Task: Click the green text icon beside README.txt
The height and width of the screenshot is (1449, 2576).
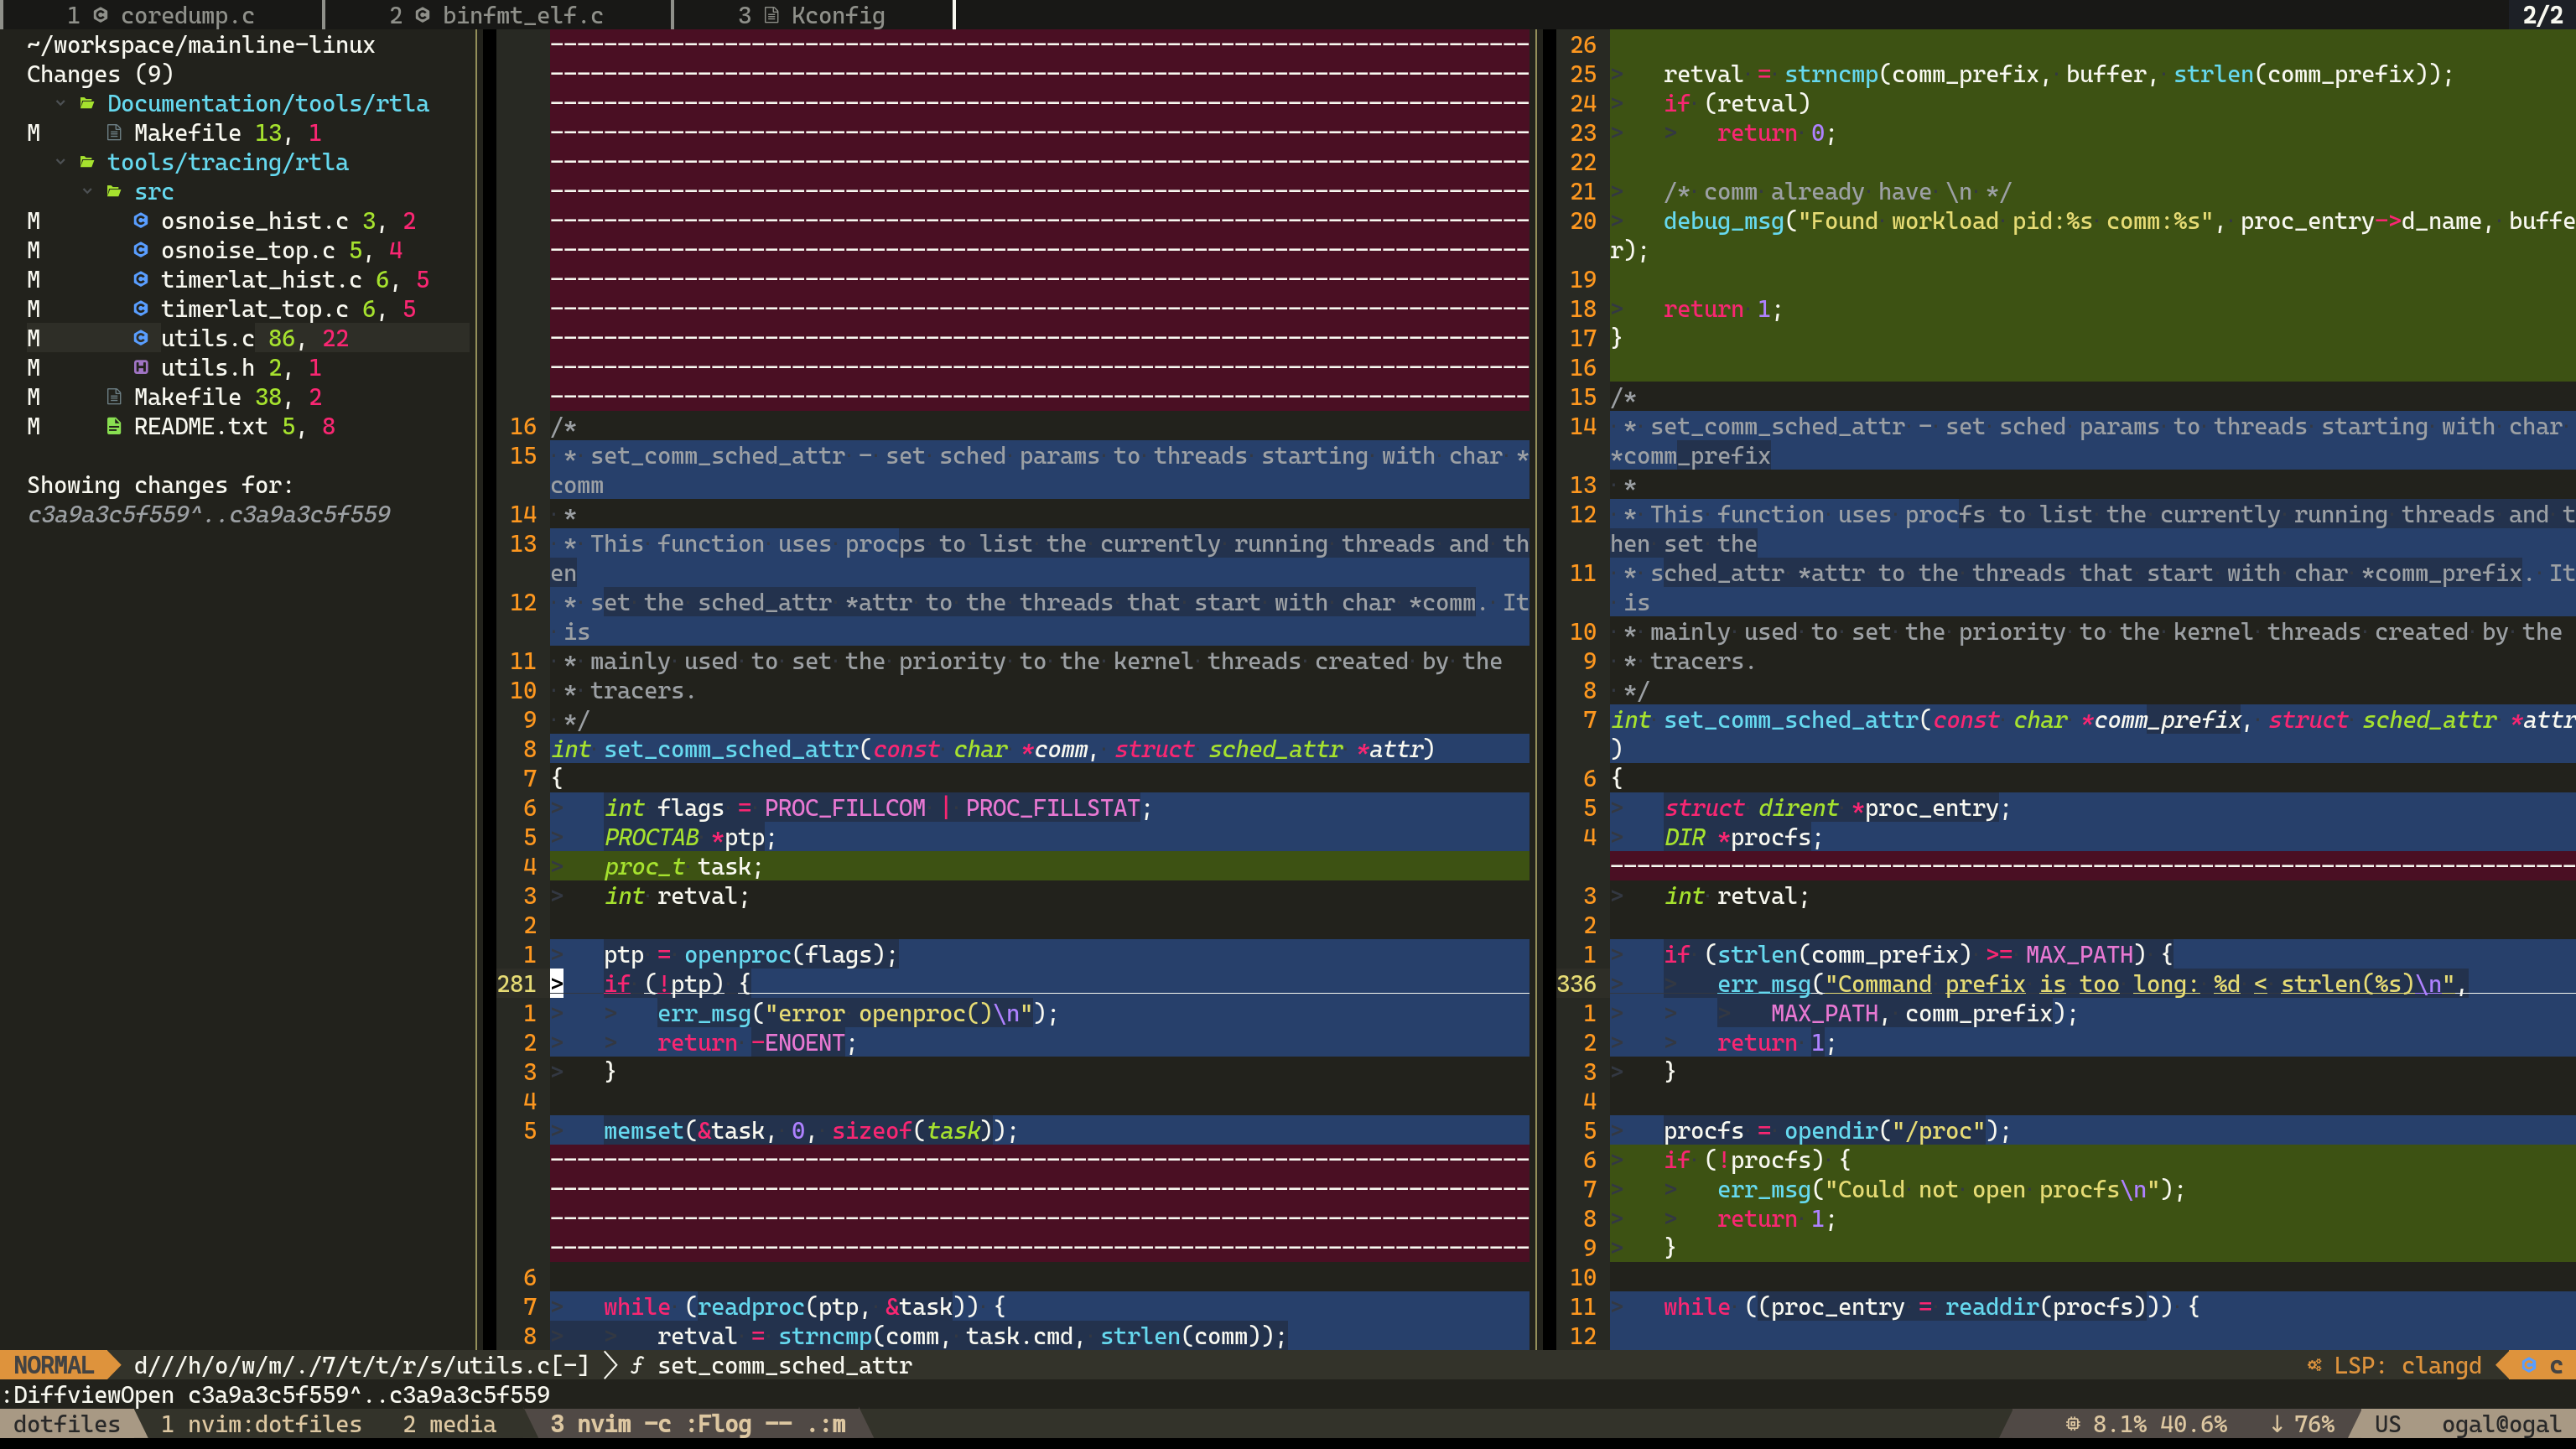Action: [x=114, y=426]
